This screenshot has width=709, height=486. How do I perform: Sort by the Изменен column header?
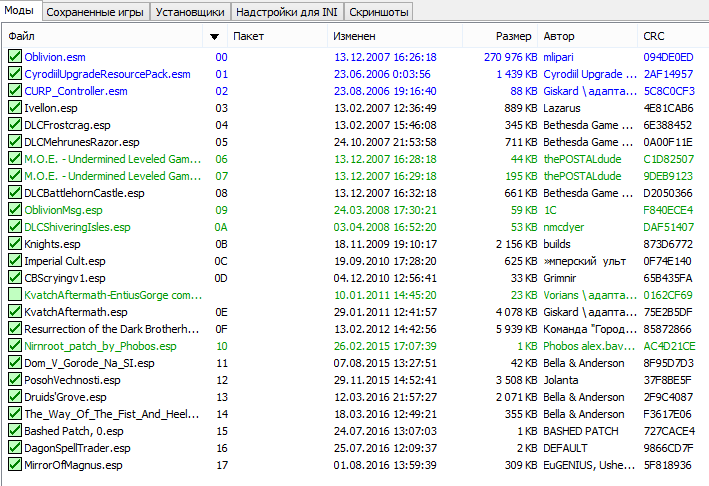(x=395, y=36)
